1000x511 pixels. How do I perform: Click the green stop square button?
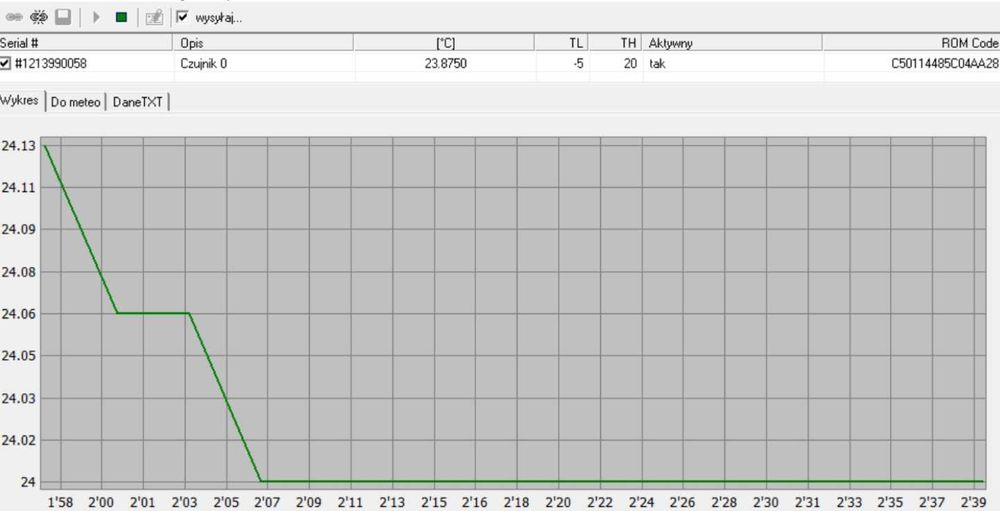(x=121, y=17)
